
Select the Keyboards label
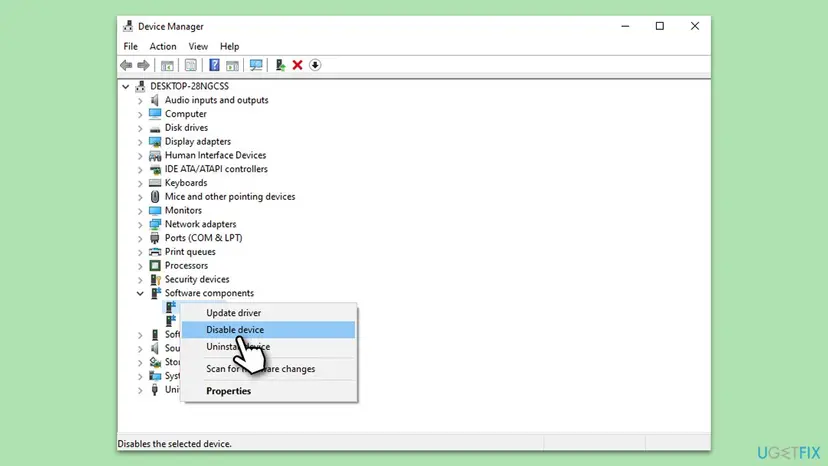[186, 182]
